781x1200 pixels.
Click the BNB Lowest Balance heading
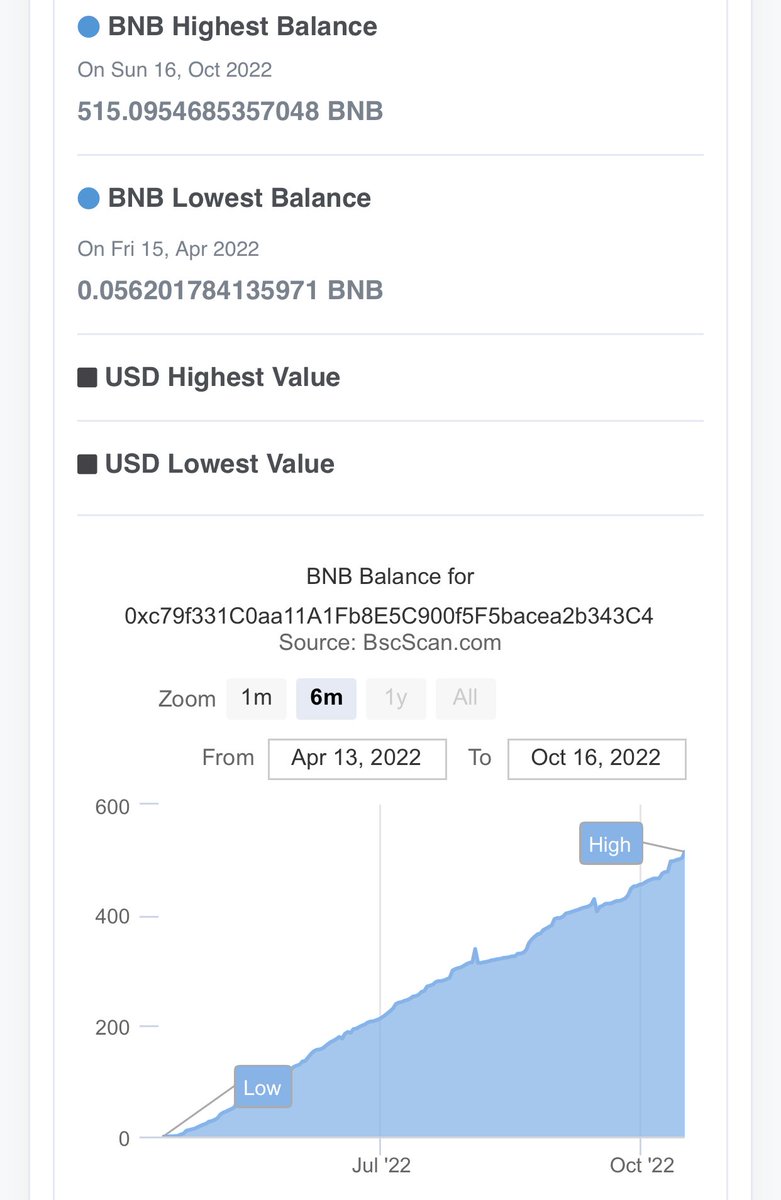point(239,198)
